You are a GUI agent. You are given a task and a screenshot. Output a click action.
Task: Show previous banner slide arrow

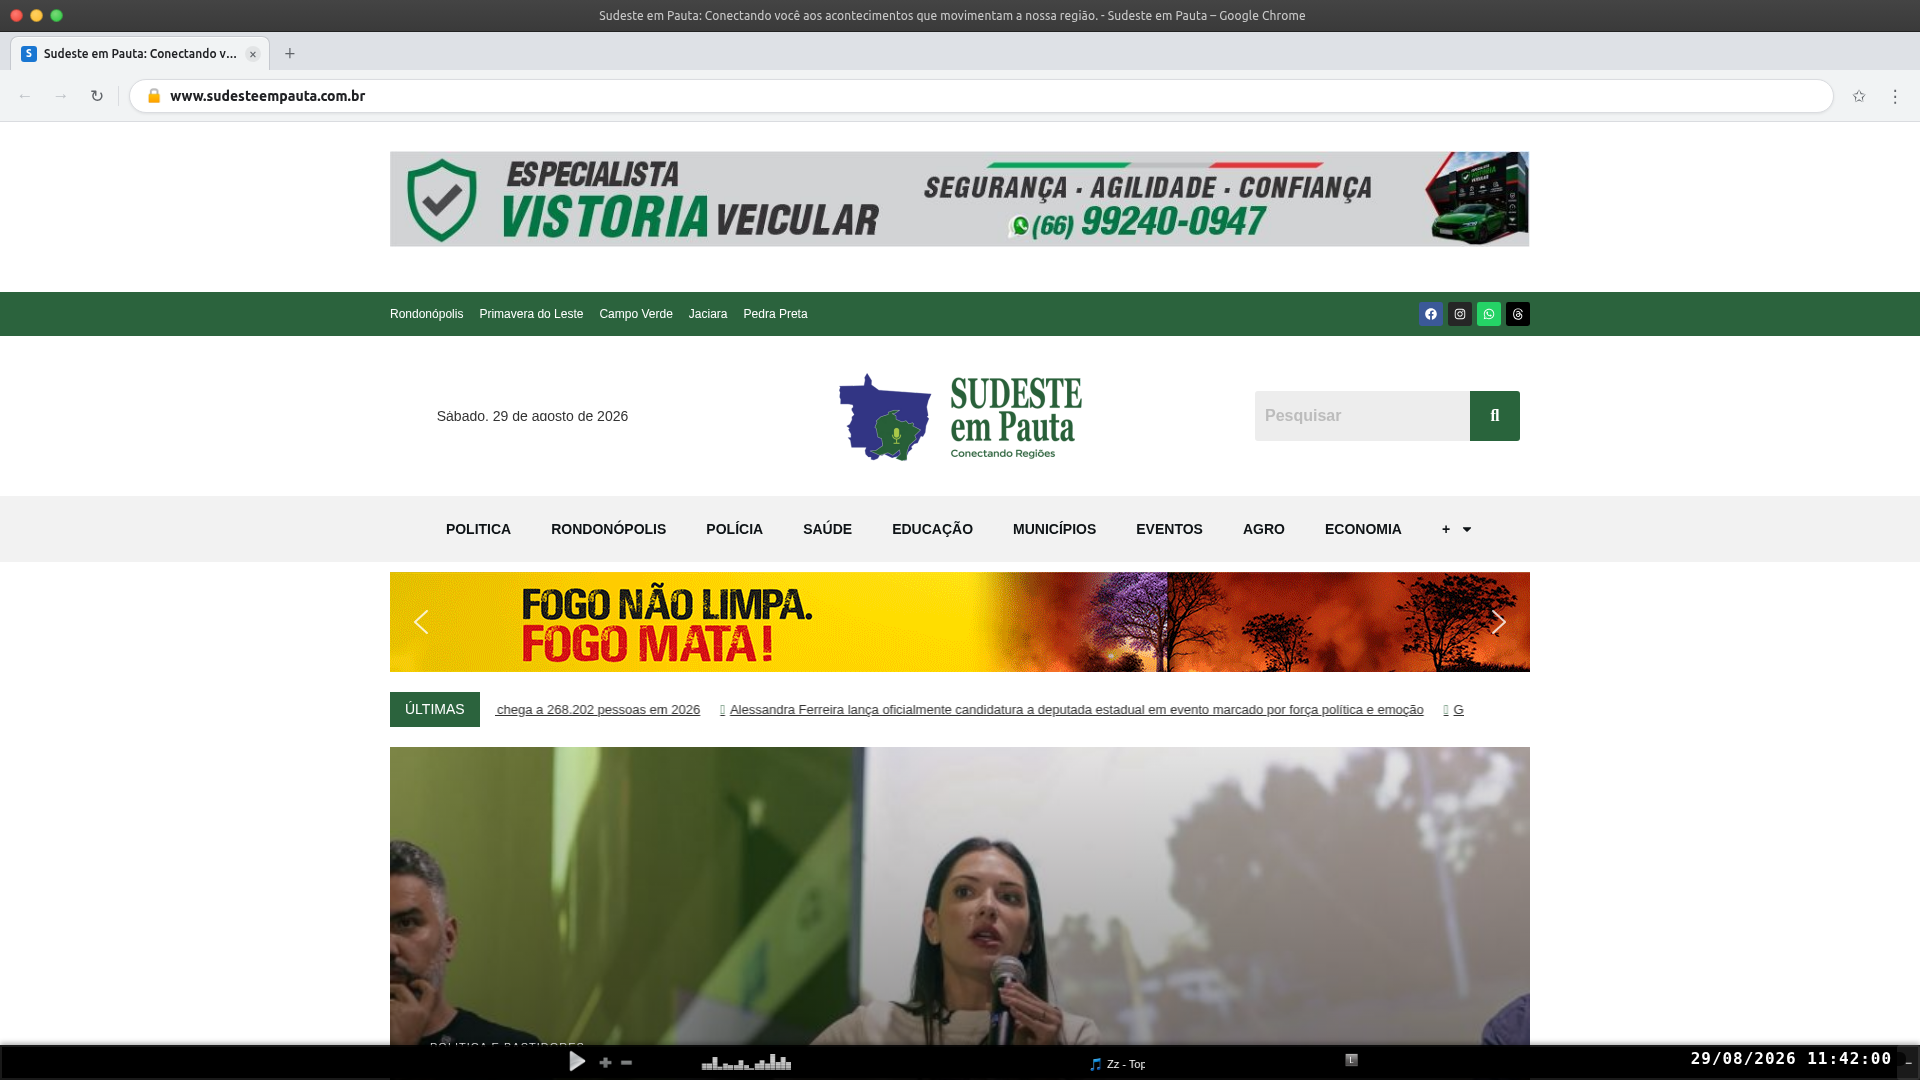(x=421, y=622)
